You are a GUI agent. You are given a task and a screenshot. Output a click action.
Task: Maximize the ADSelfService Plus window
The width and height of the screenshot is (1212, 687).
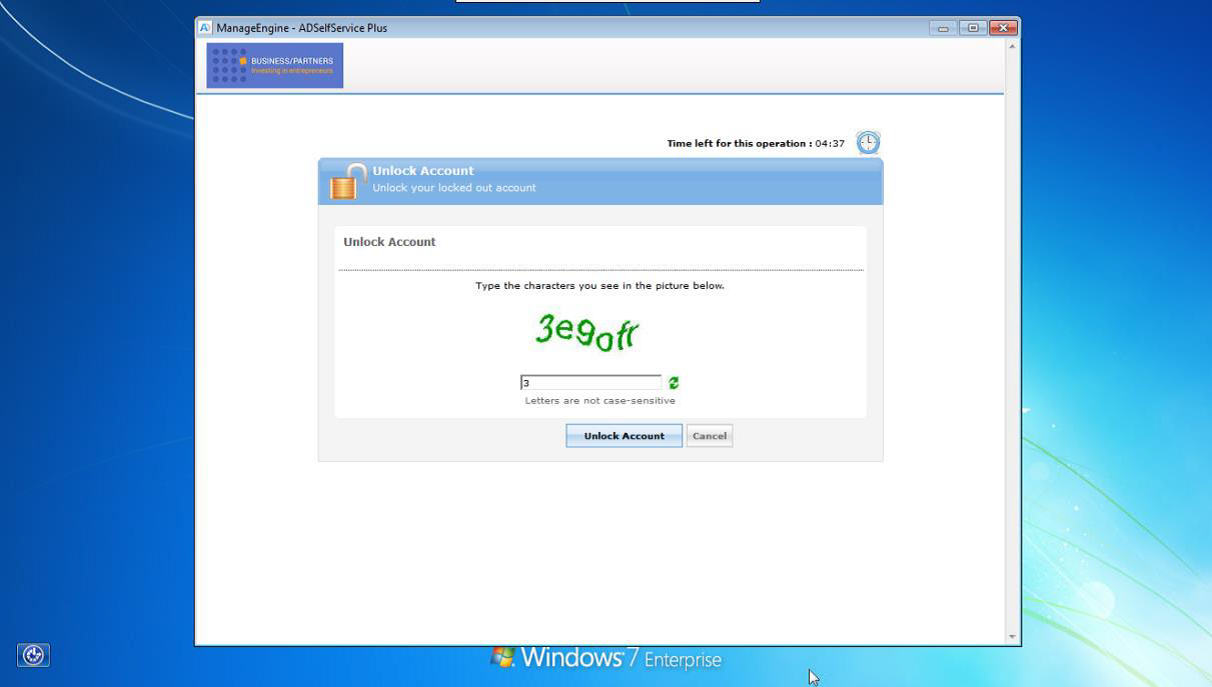pyautogui.click(x=973, y=28)
